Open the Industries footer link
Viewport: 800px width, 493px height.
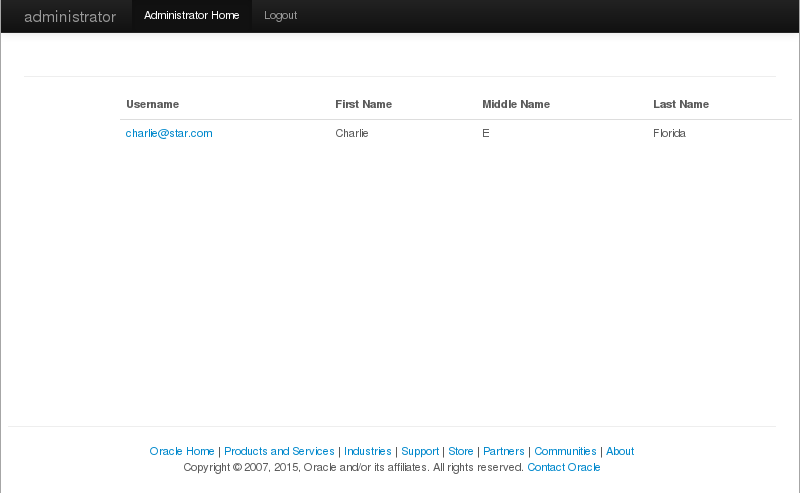tap(368, 451)
